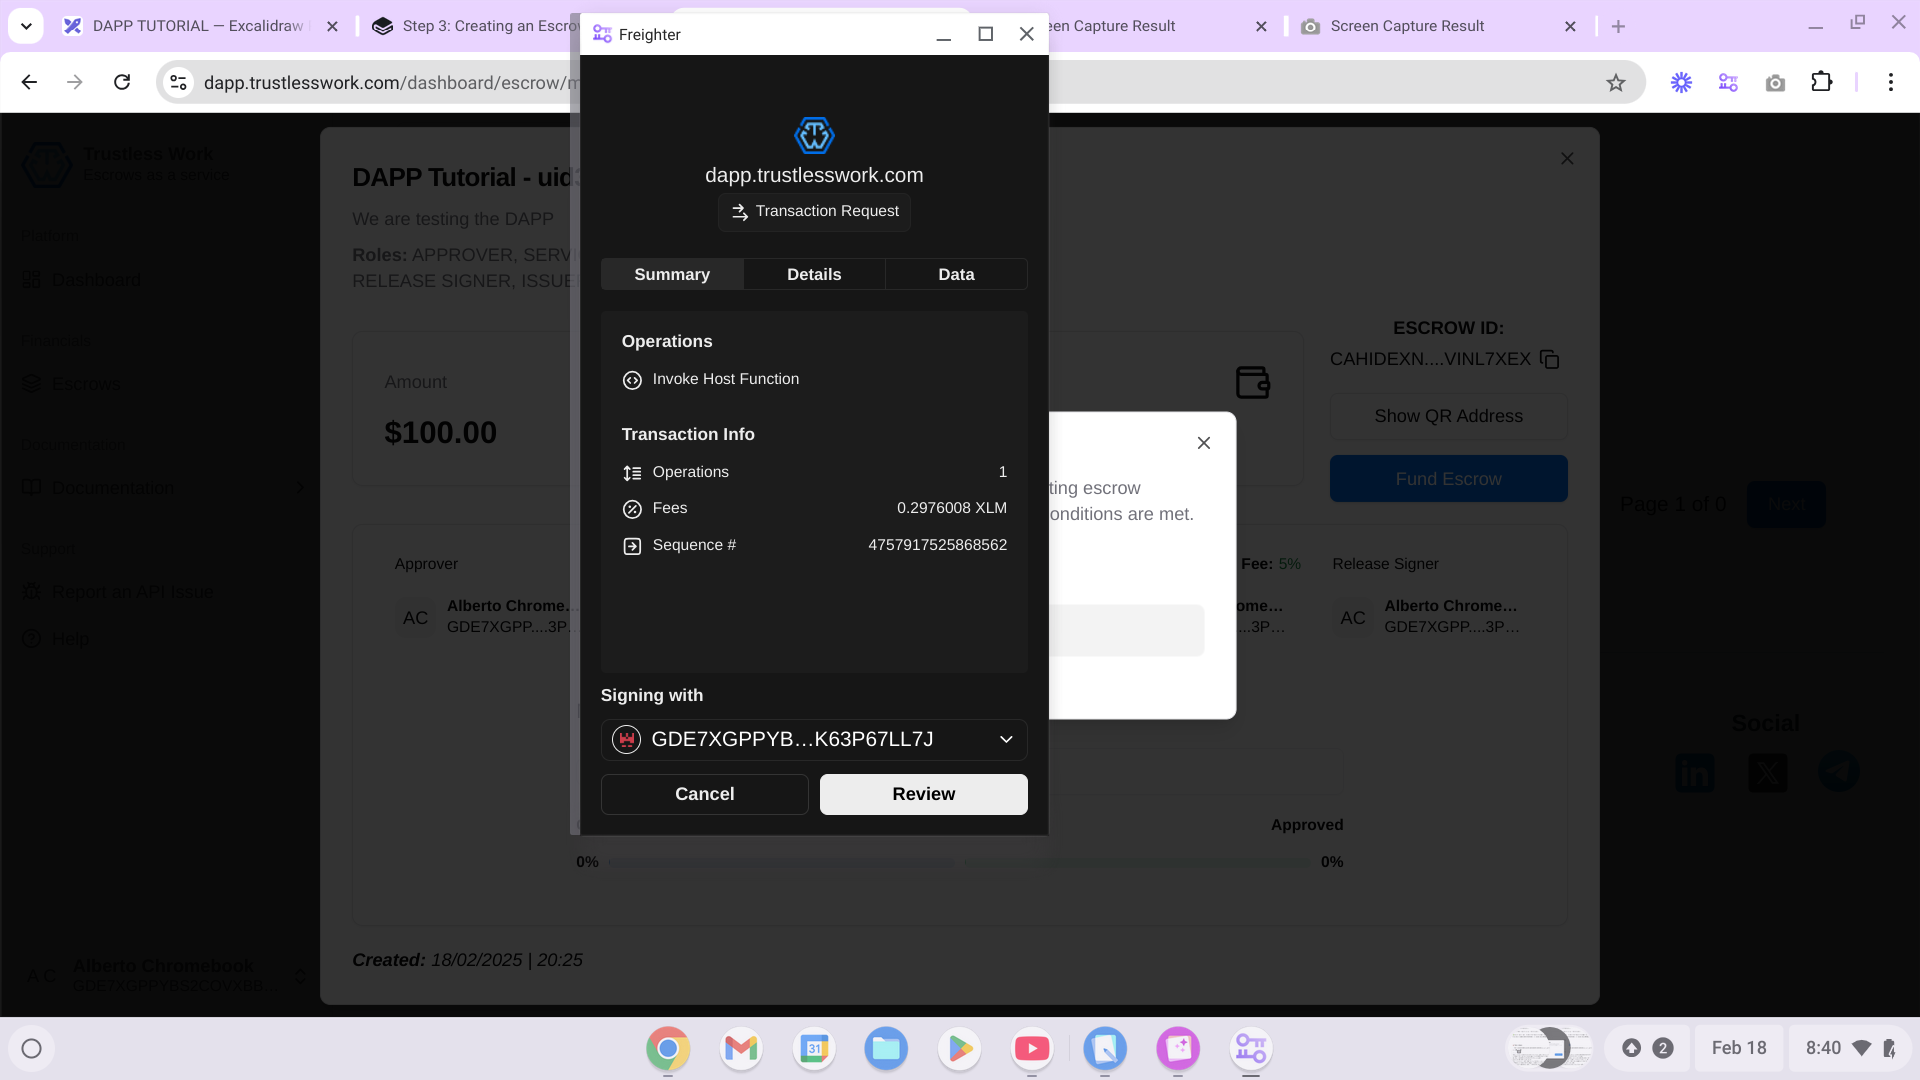Open the Files app in shelf
This screenshot has height=1080, width=1920.
coord(886,1048)
